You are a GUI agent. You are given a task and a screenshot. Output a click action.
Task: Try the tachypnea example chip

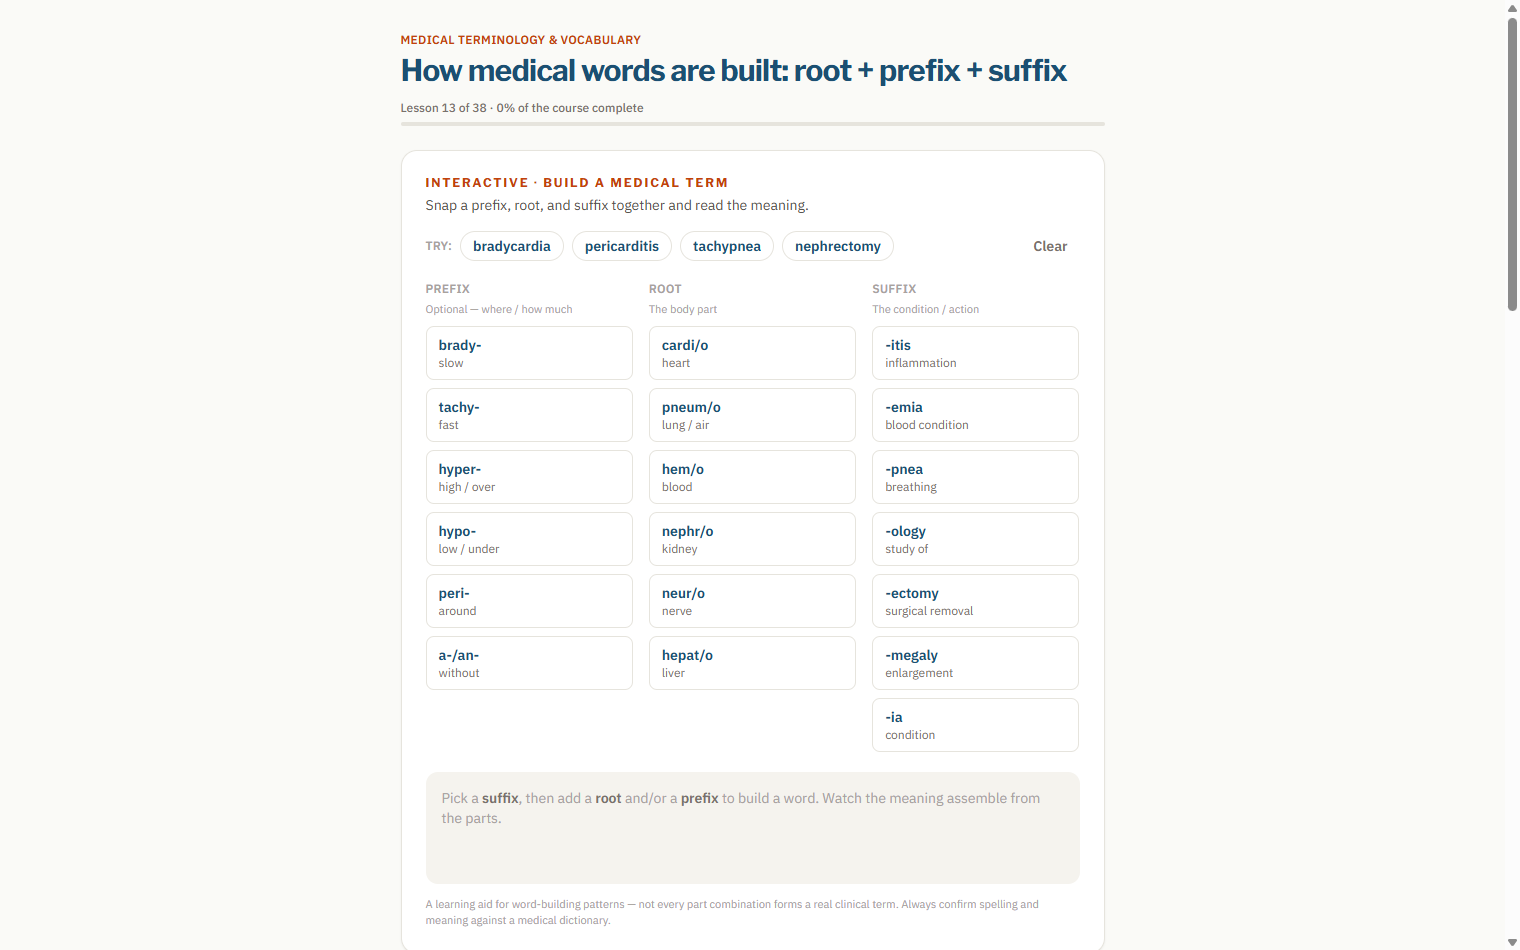coord(727,246)
